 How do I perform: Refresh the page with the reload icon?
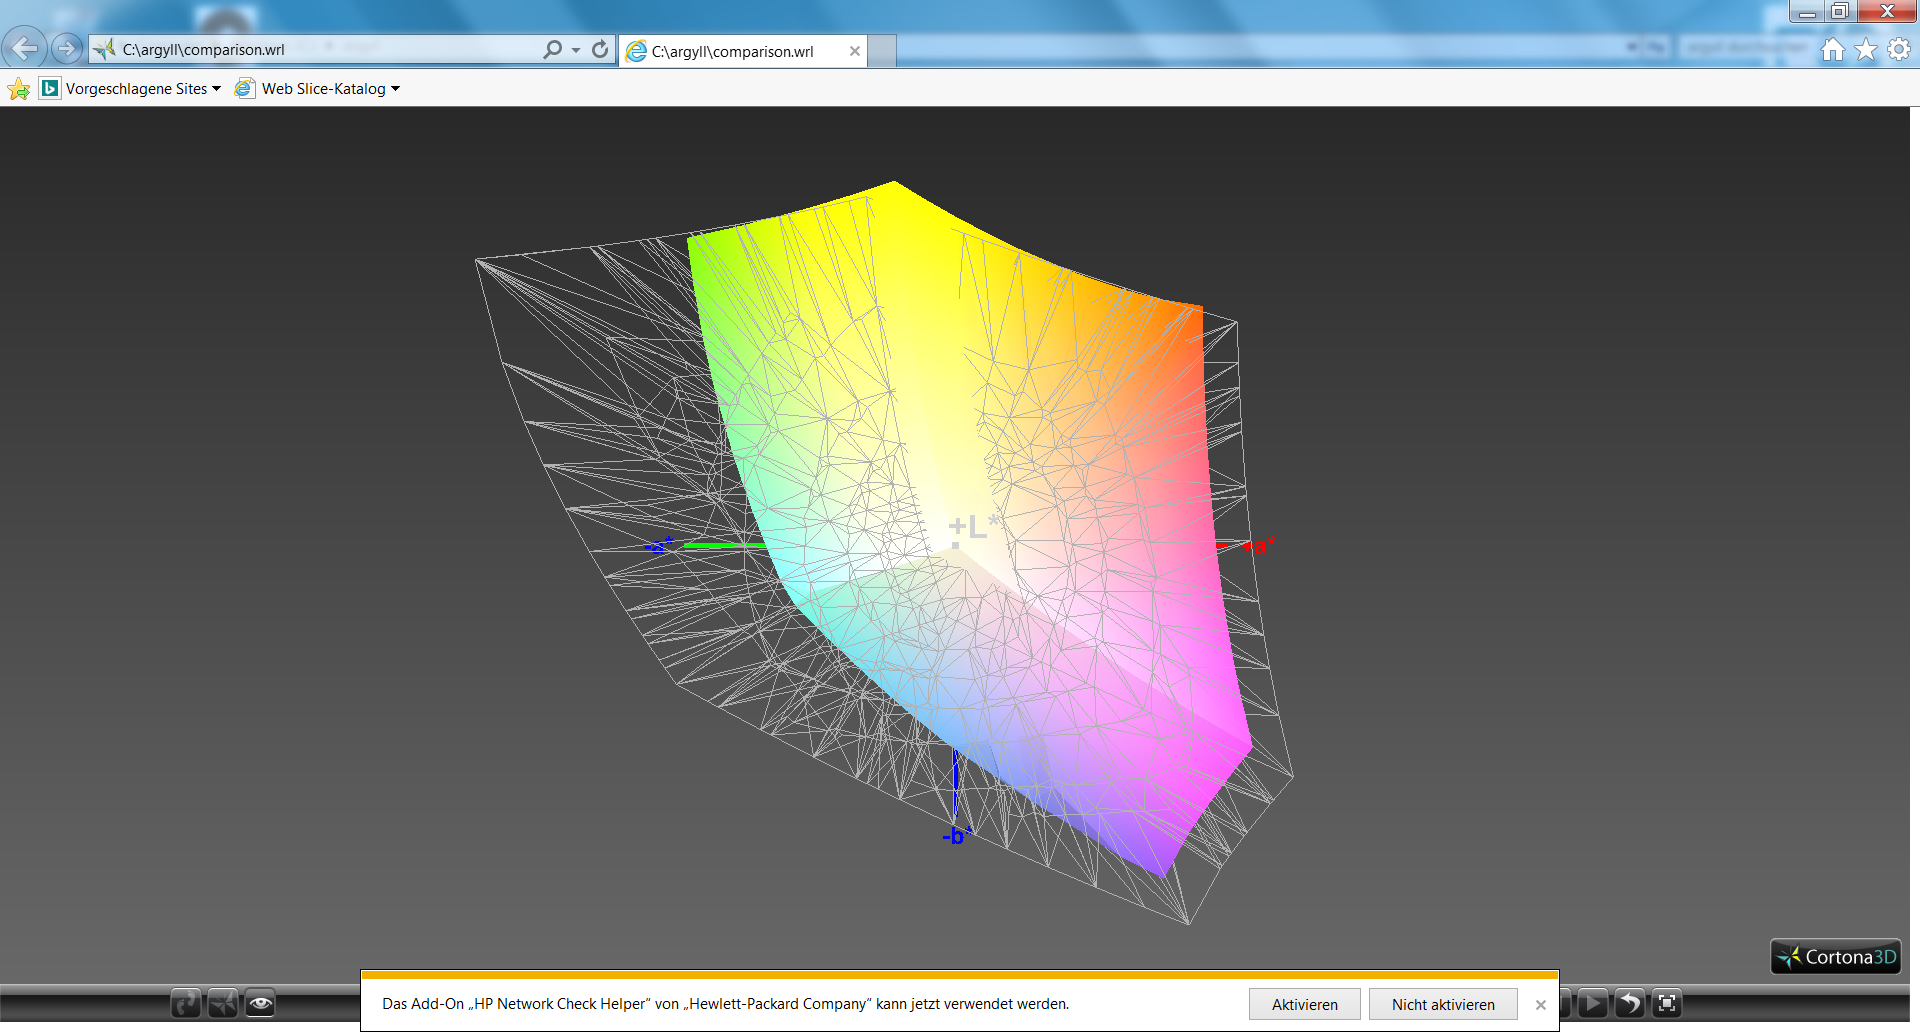(600, 50)
